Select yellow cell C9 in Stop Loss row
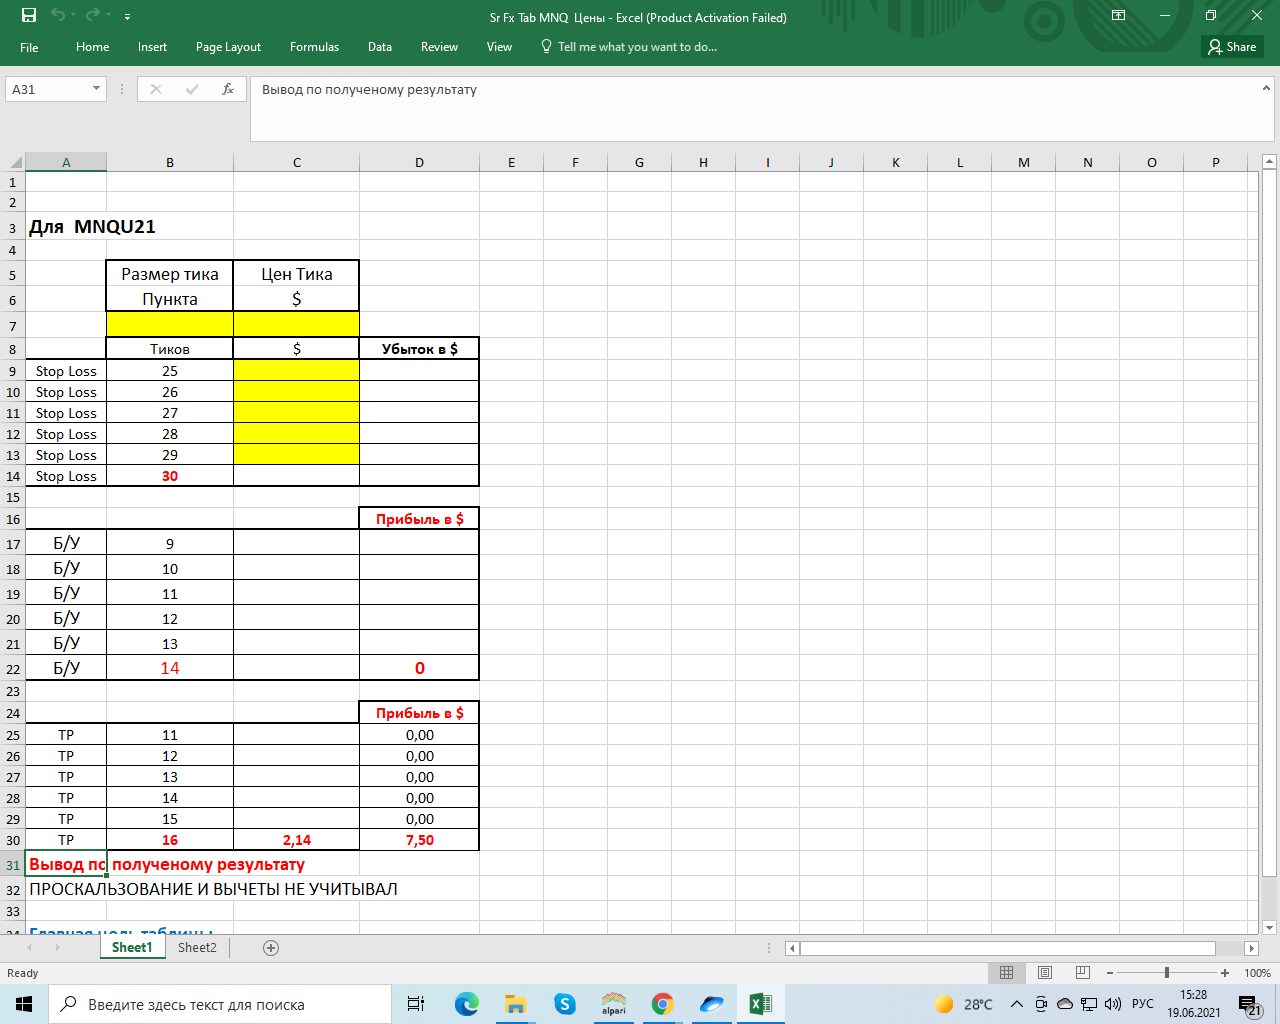The width and height of the screenshot is (1280, 1024). pyautogui.click(x=296, y=371)
